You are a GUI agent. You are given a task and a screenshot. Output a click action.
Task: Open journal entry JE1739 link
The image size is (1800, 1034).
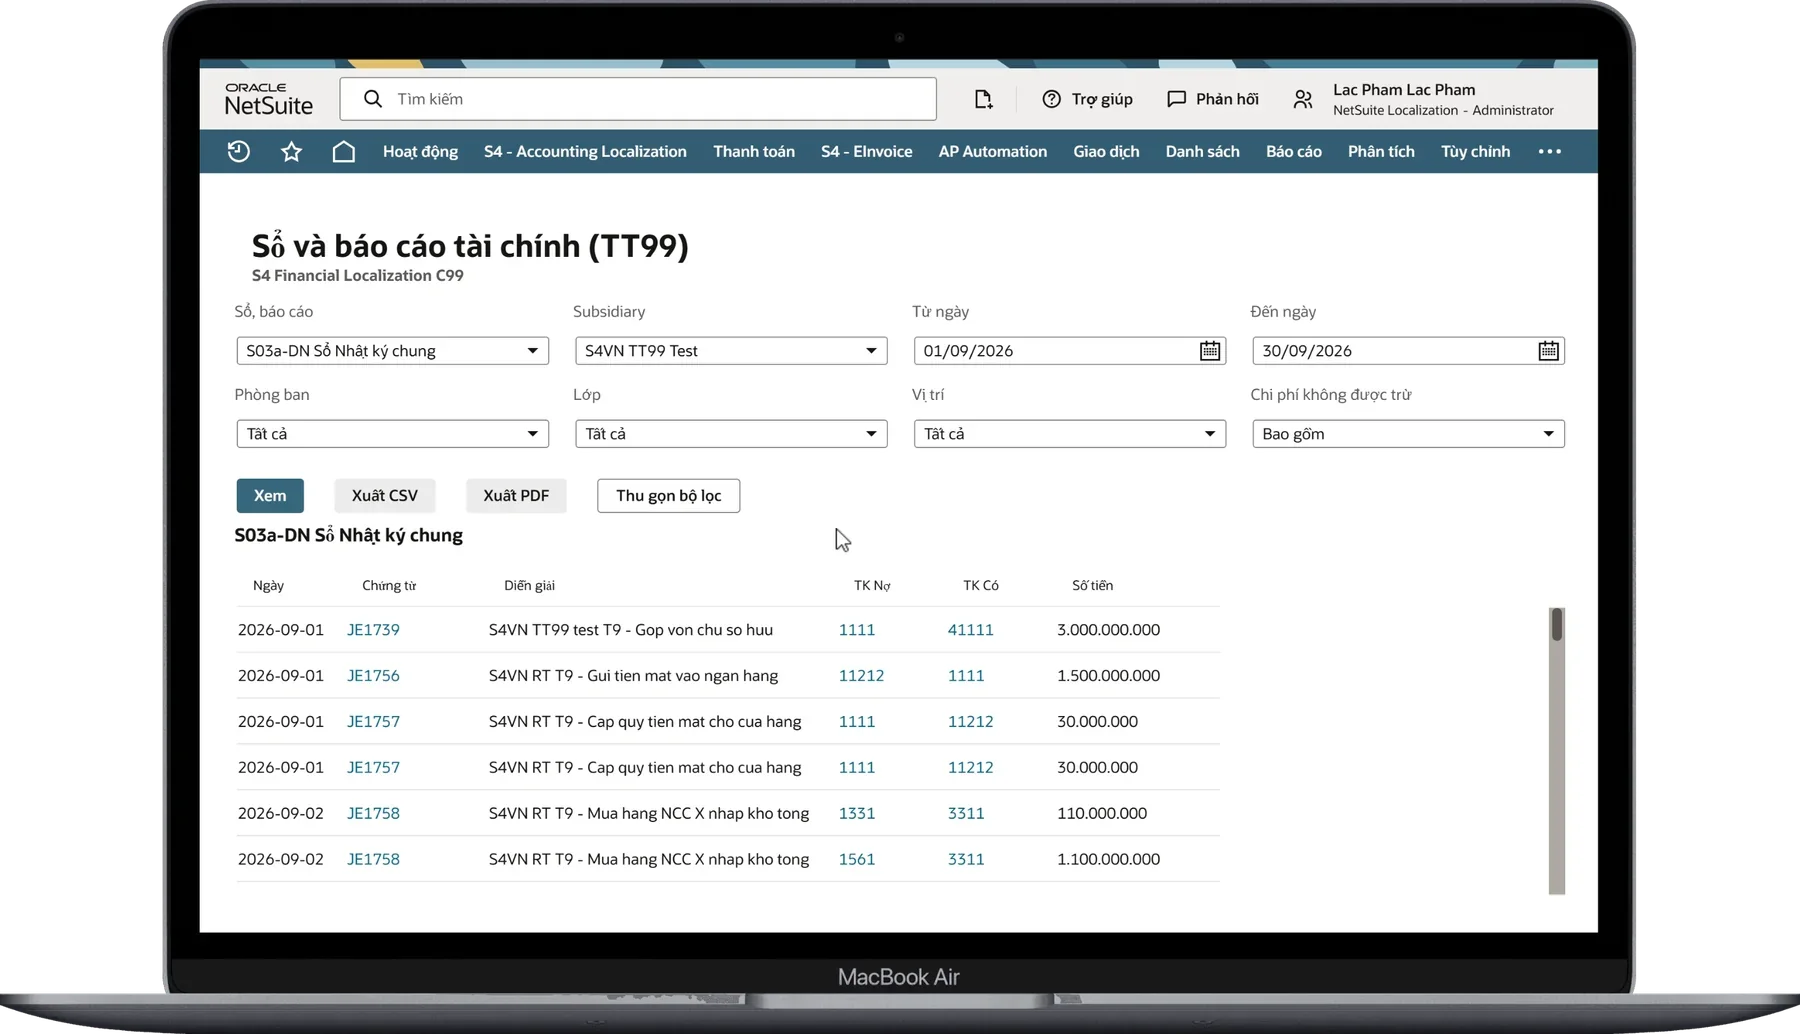[373, 630]
